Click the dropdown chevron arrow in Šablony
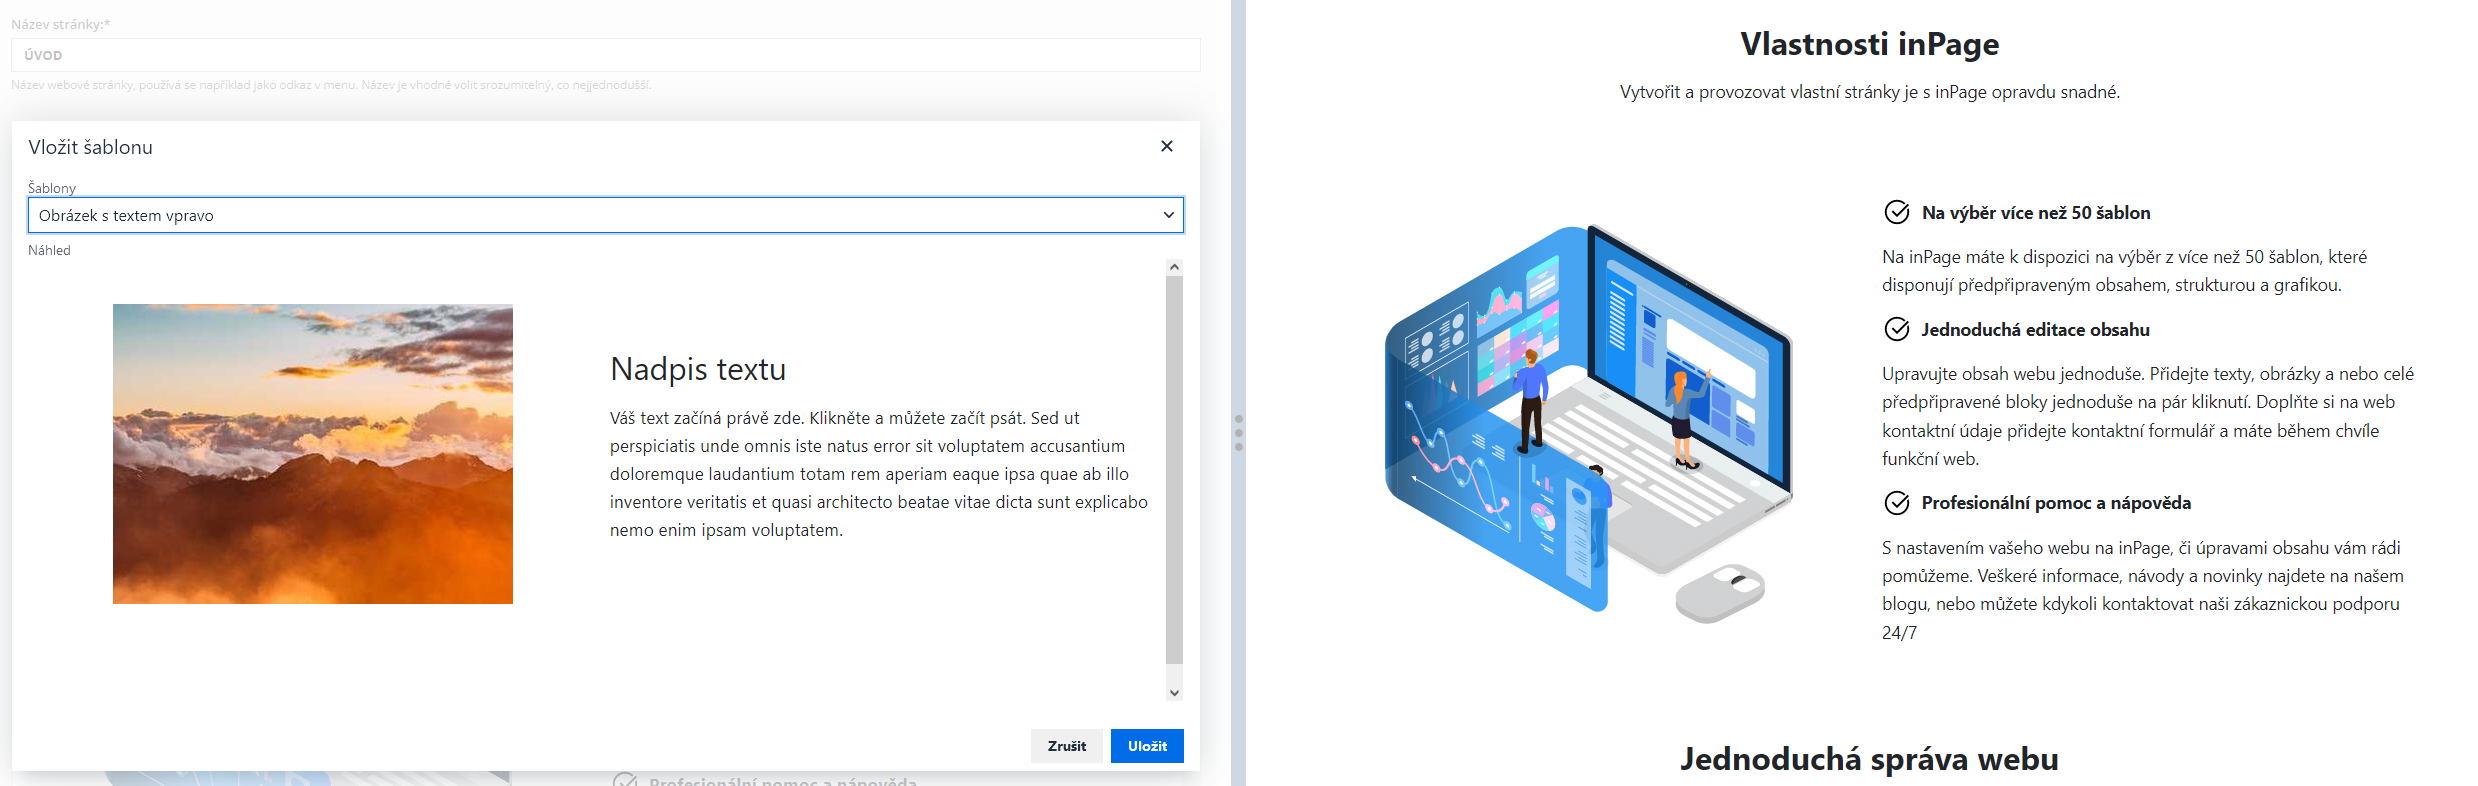Image resolution: width=2478 pixels, height=786 pixels. pyautogui.click(x=1168, y=215)
